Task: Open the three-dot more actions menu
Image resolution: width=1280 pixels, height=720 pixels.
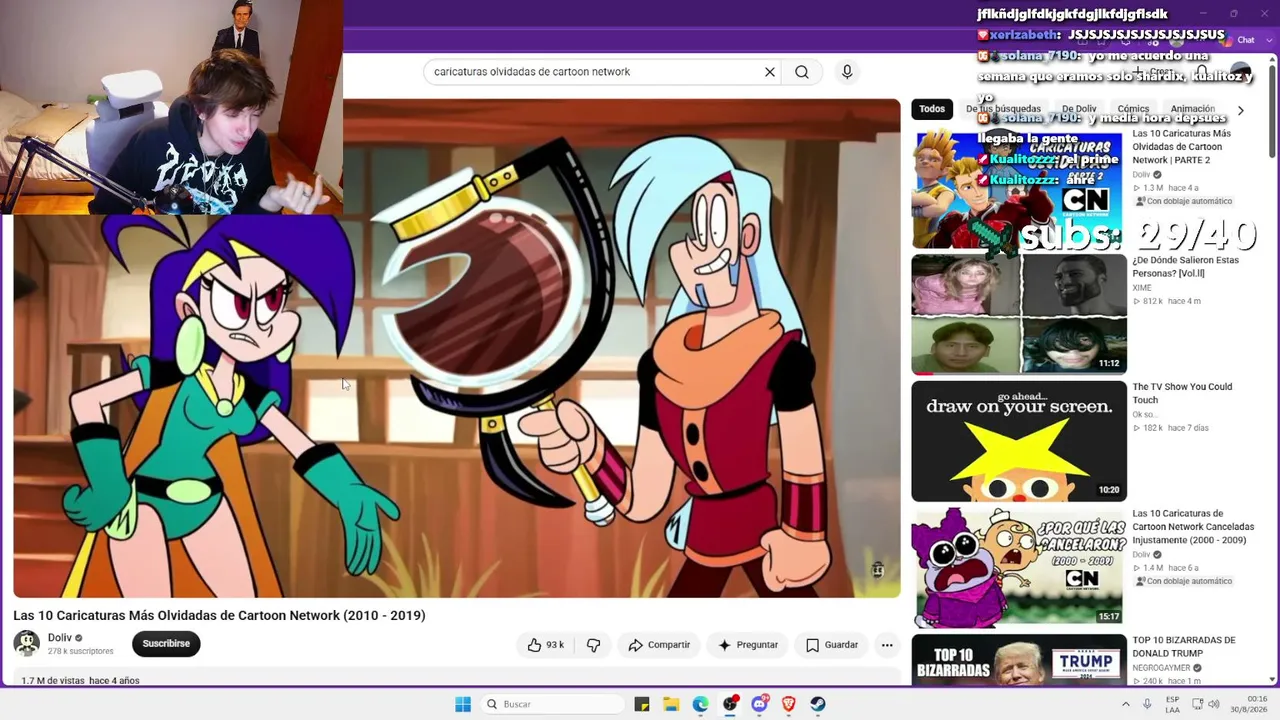Action: point(887,645)
